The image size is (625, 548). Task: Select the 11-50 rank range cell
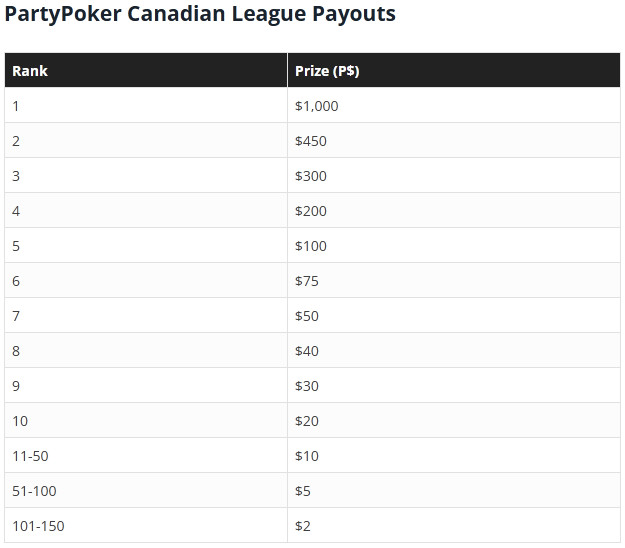point(146,456)
